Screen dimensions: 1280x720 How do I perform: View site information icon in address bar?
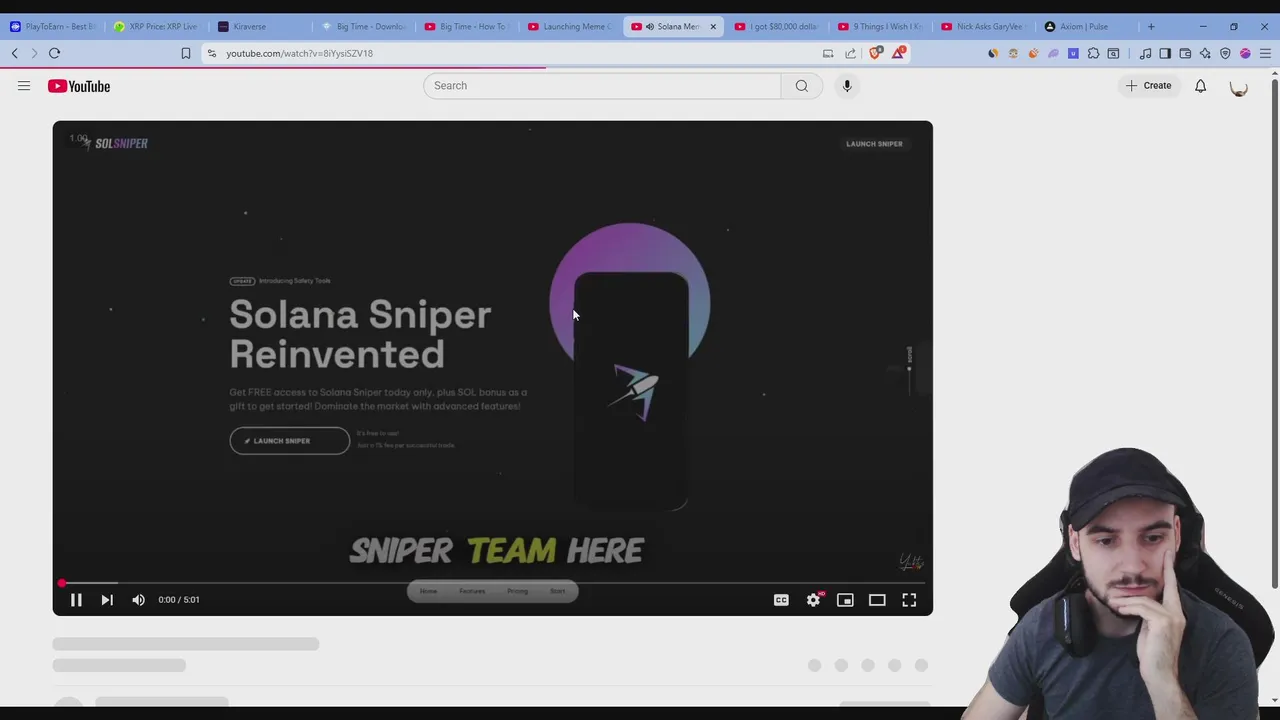click(211, 53)
